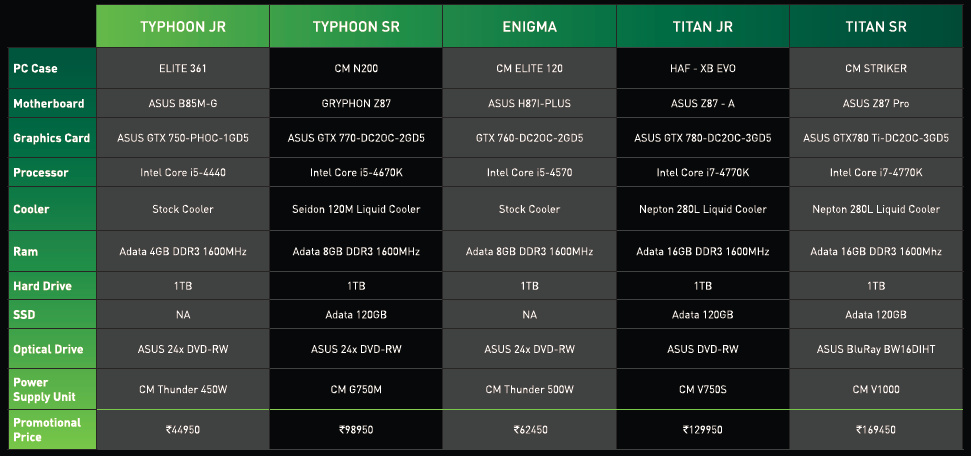The height and width of the screenshot is (456, 971).
Task: Click the Intel Core i5-4440 cell
Action: point(183,172)
